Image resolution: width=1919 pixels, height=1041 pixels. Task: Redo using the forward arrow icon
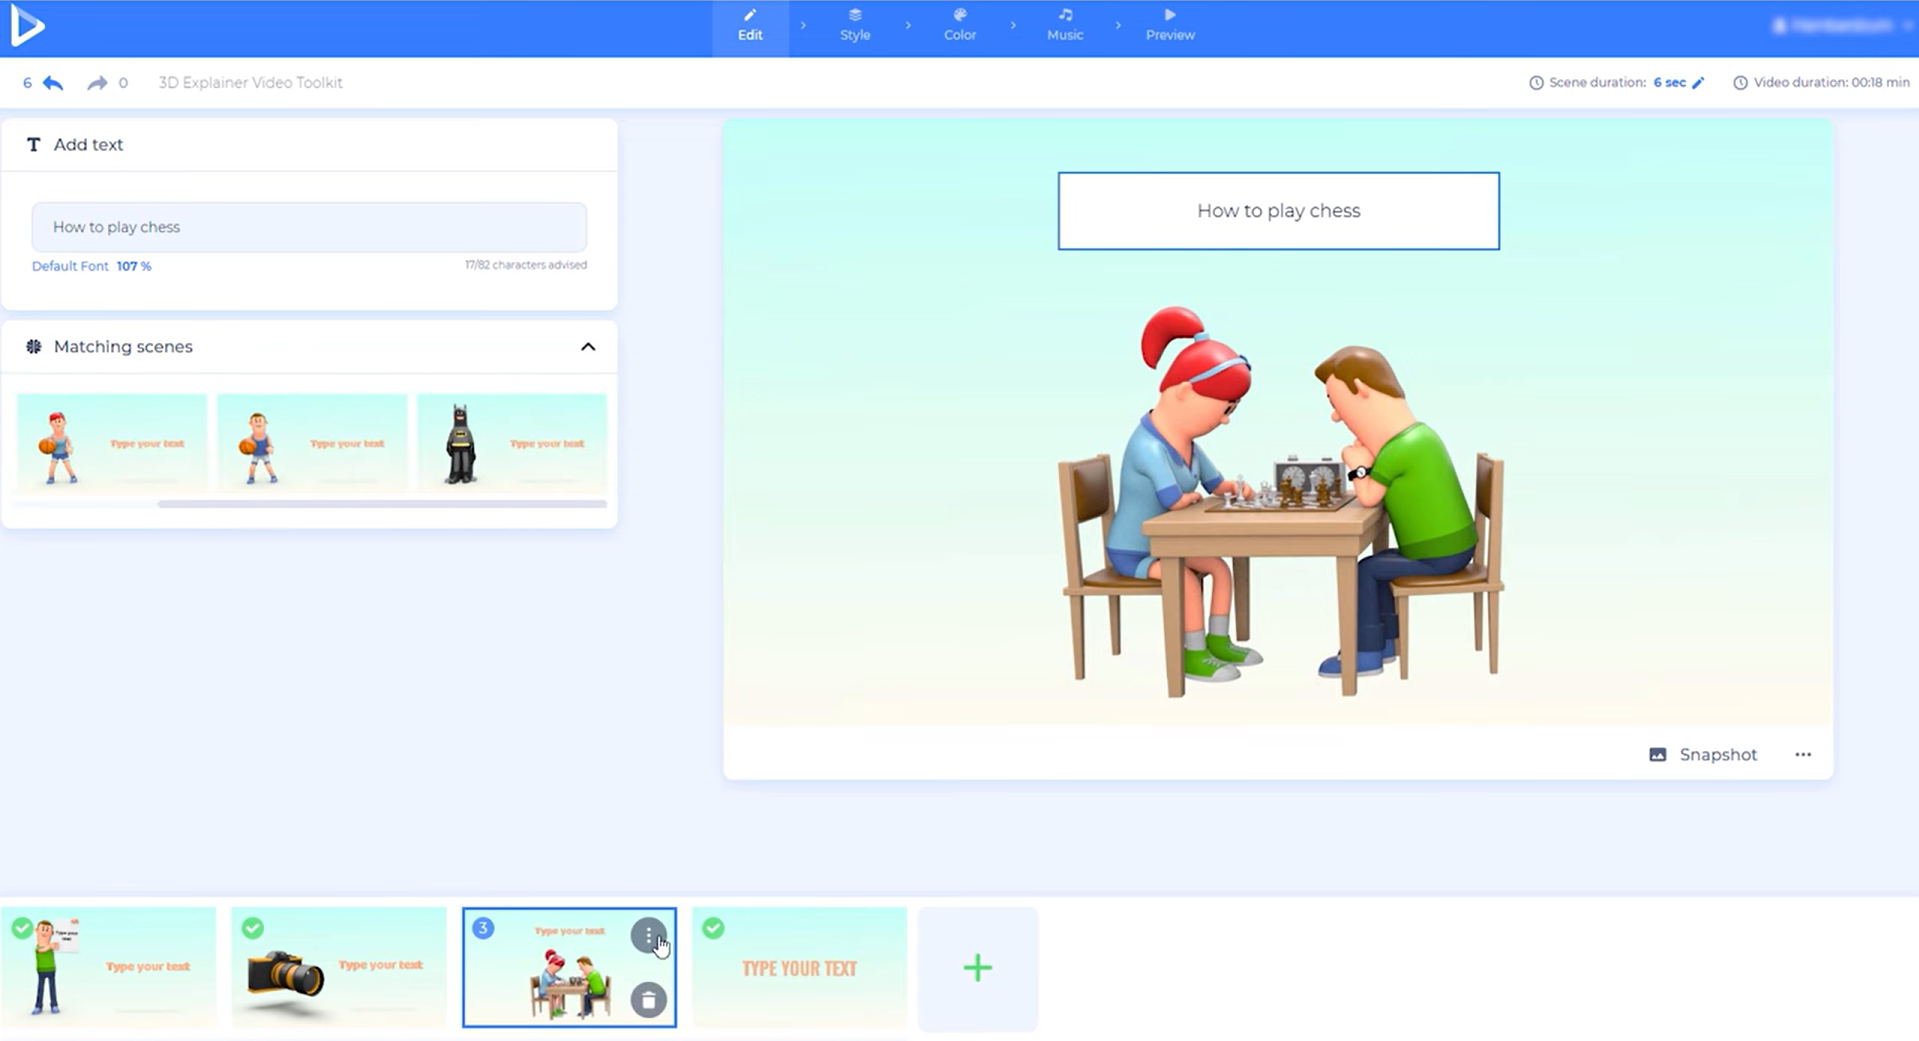[x=95, y=83]
